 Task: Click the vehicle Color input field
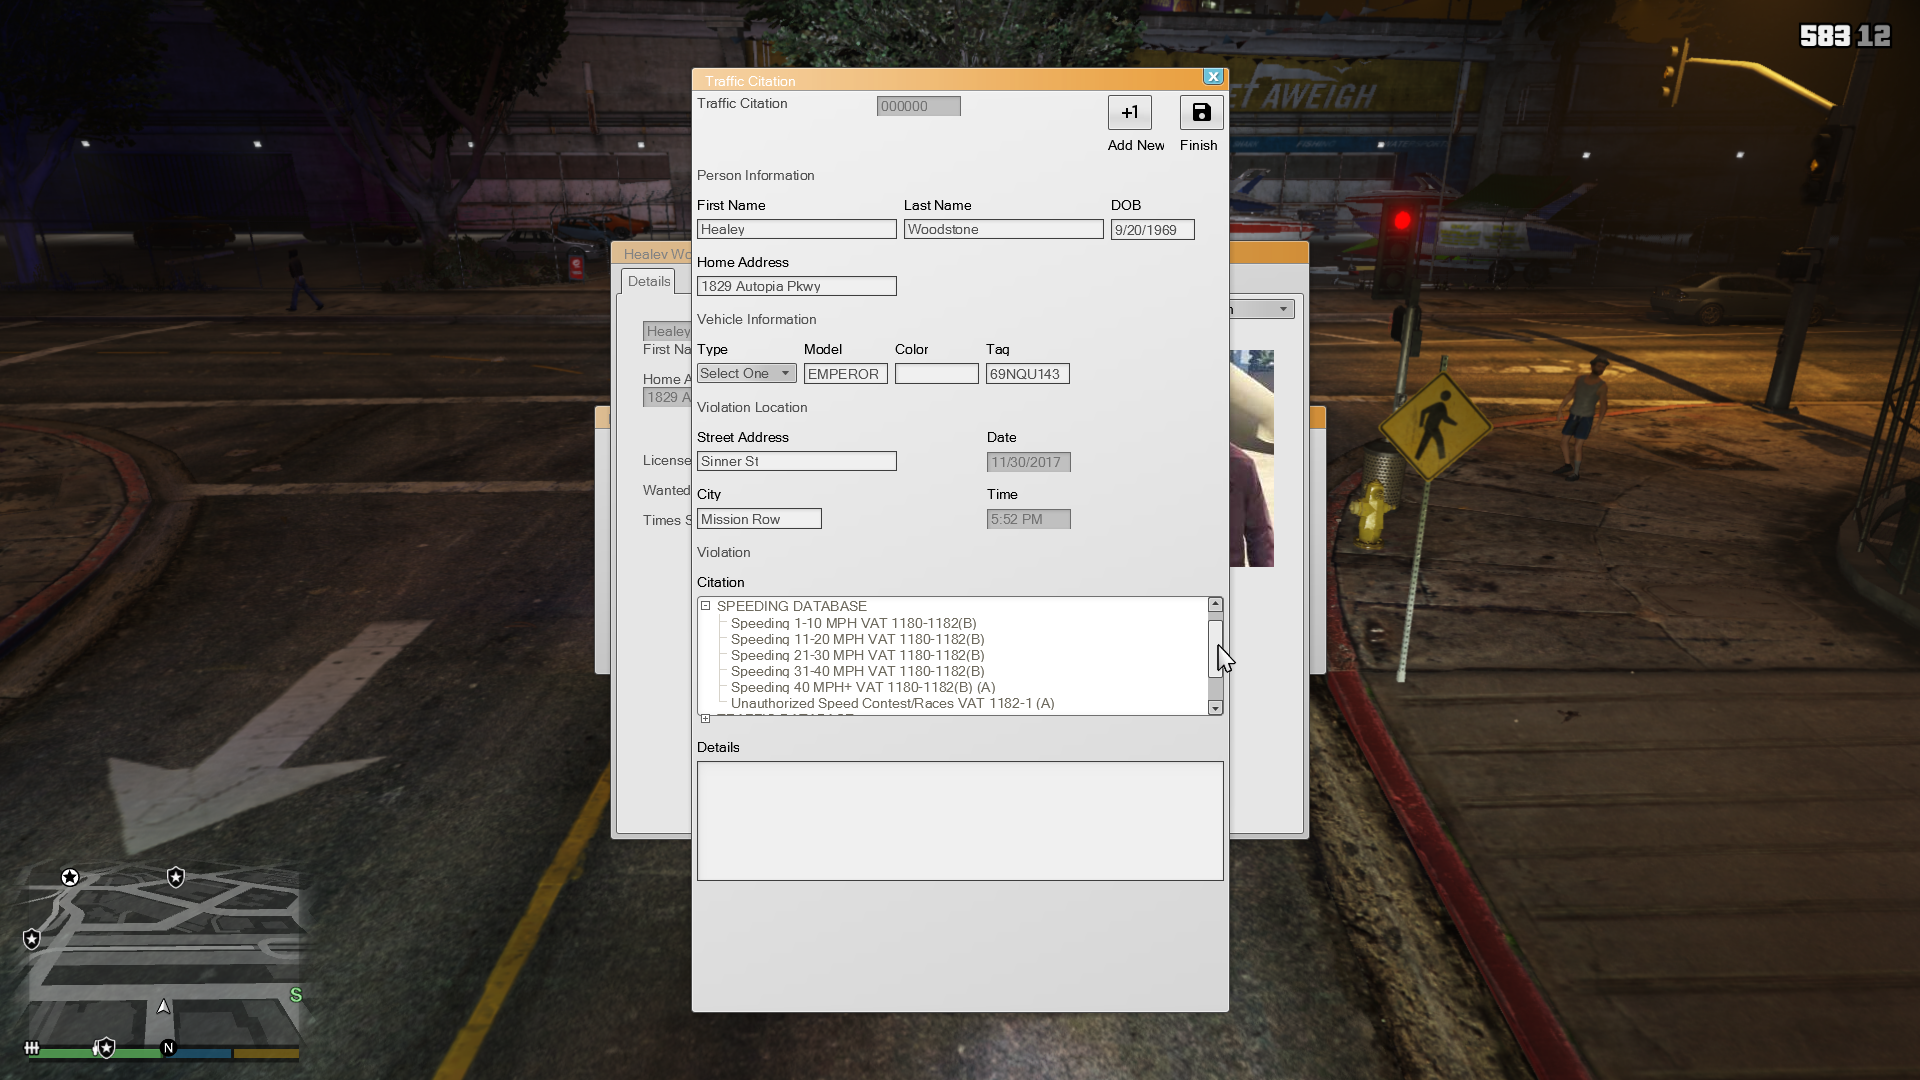coord(936,374)
